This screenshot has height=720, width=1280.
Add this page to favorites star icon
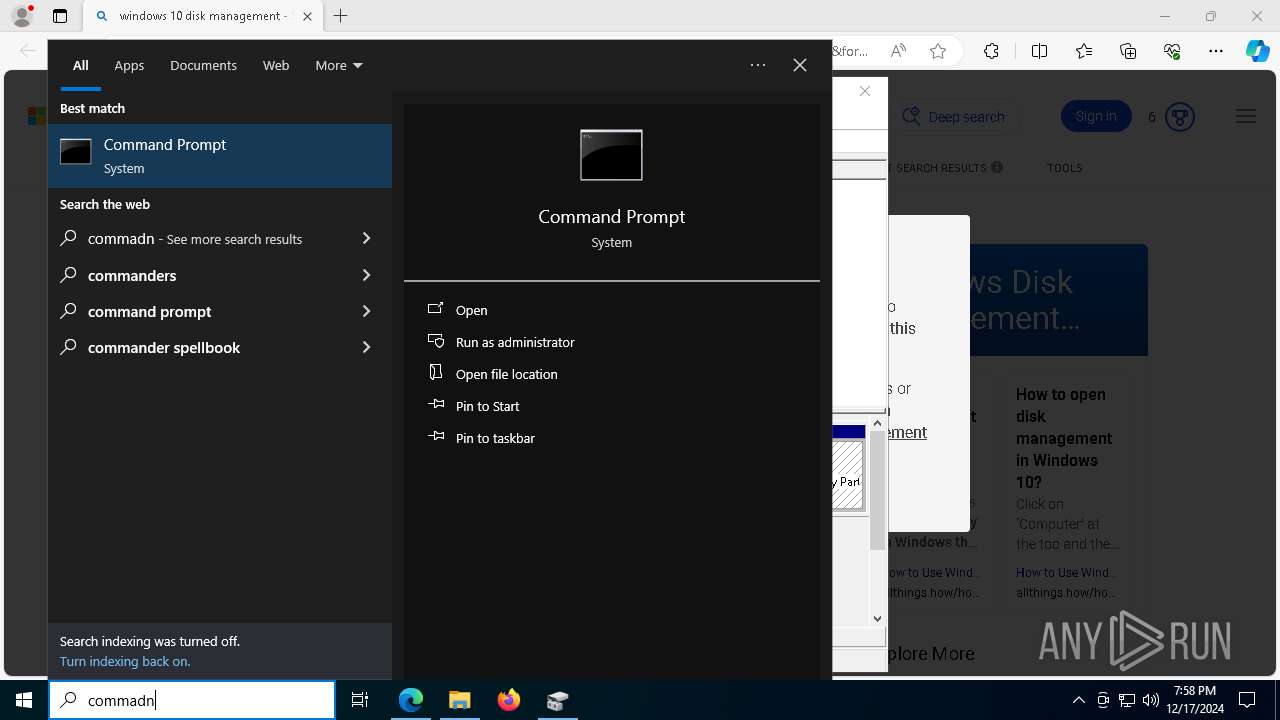(938, 51)
